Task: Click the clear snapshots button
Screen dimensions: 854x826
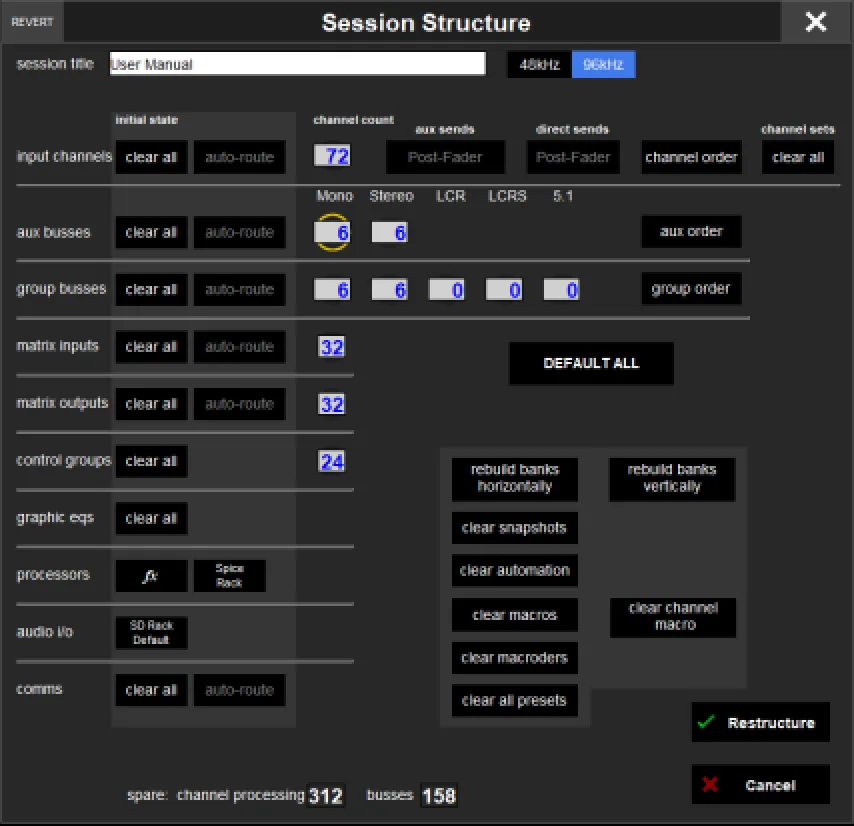Action: [515, 528]
